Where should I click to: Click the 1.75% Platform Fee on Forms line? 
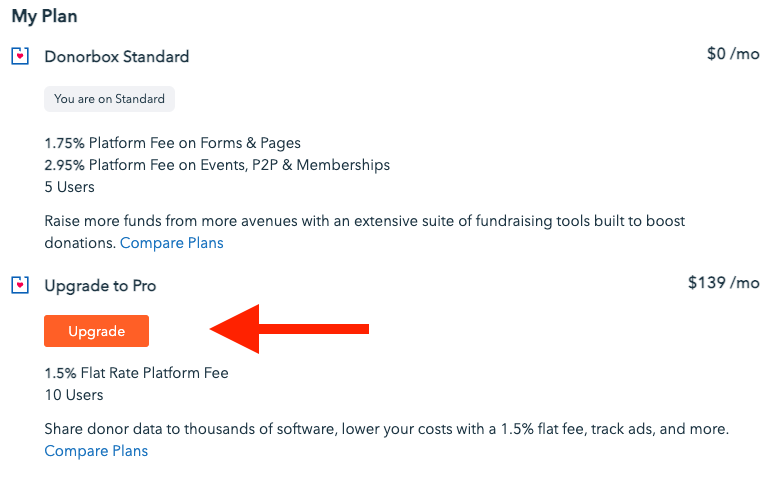172,143
